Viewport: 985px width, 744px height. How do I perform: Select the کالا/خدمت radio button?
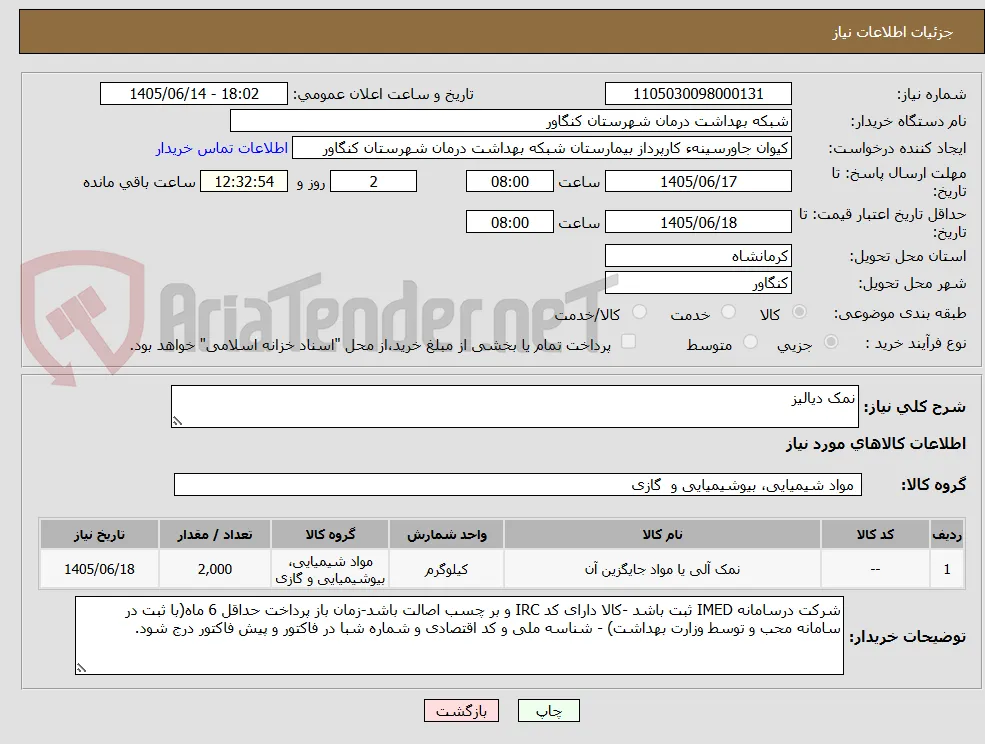639,312
